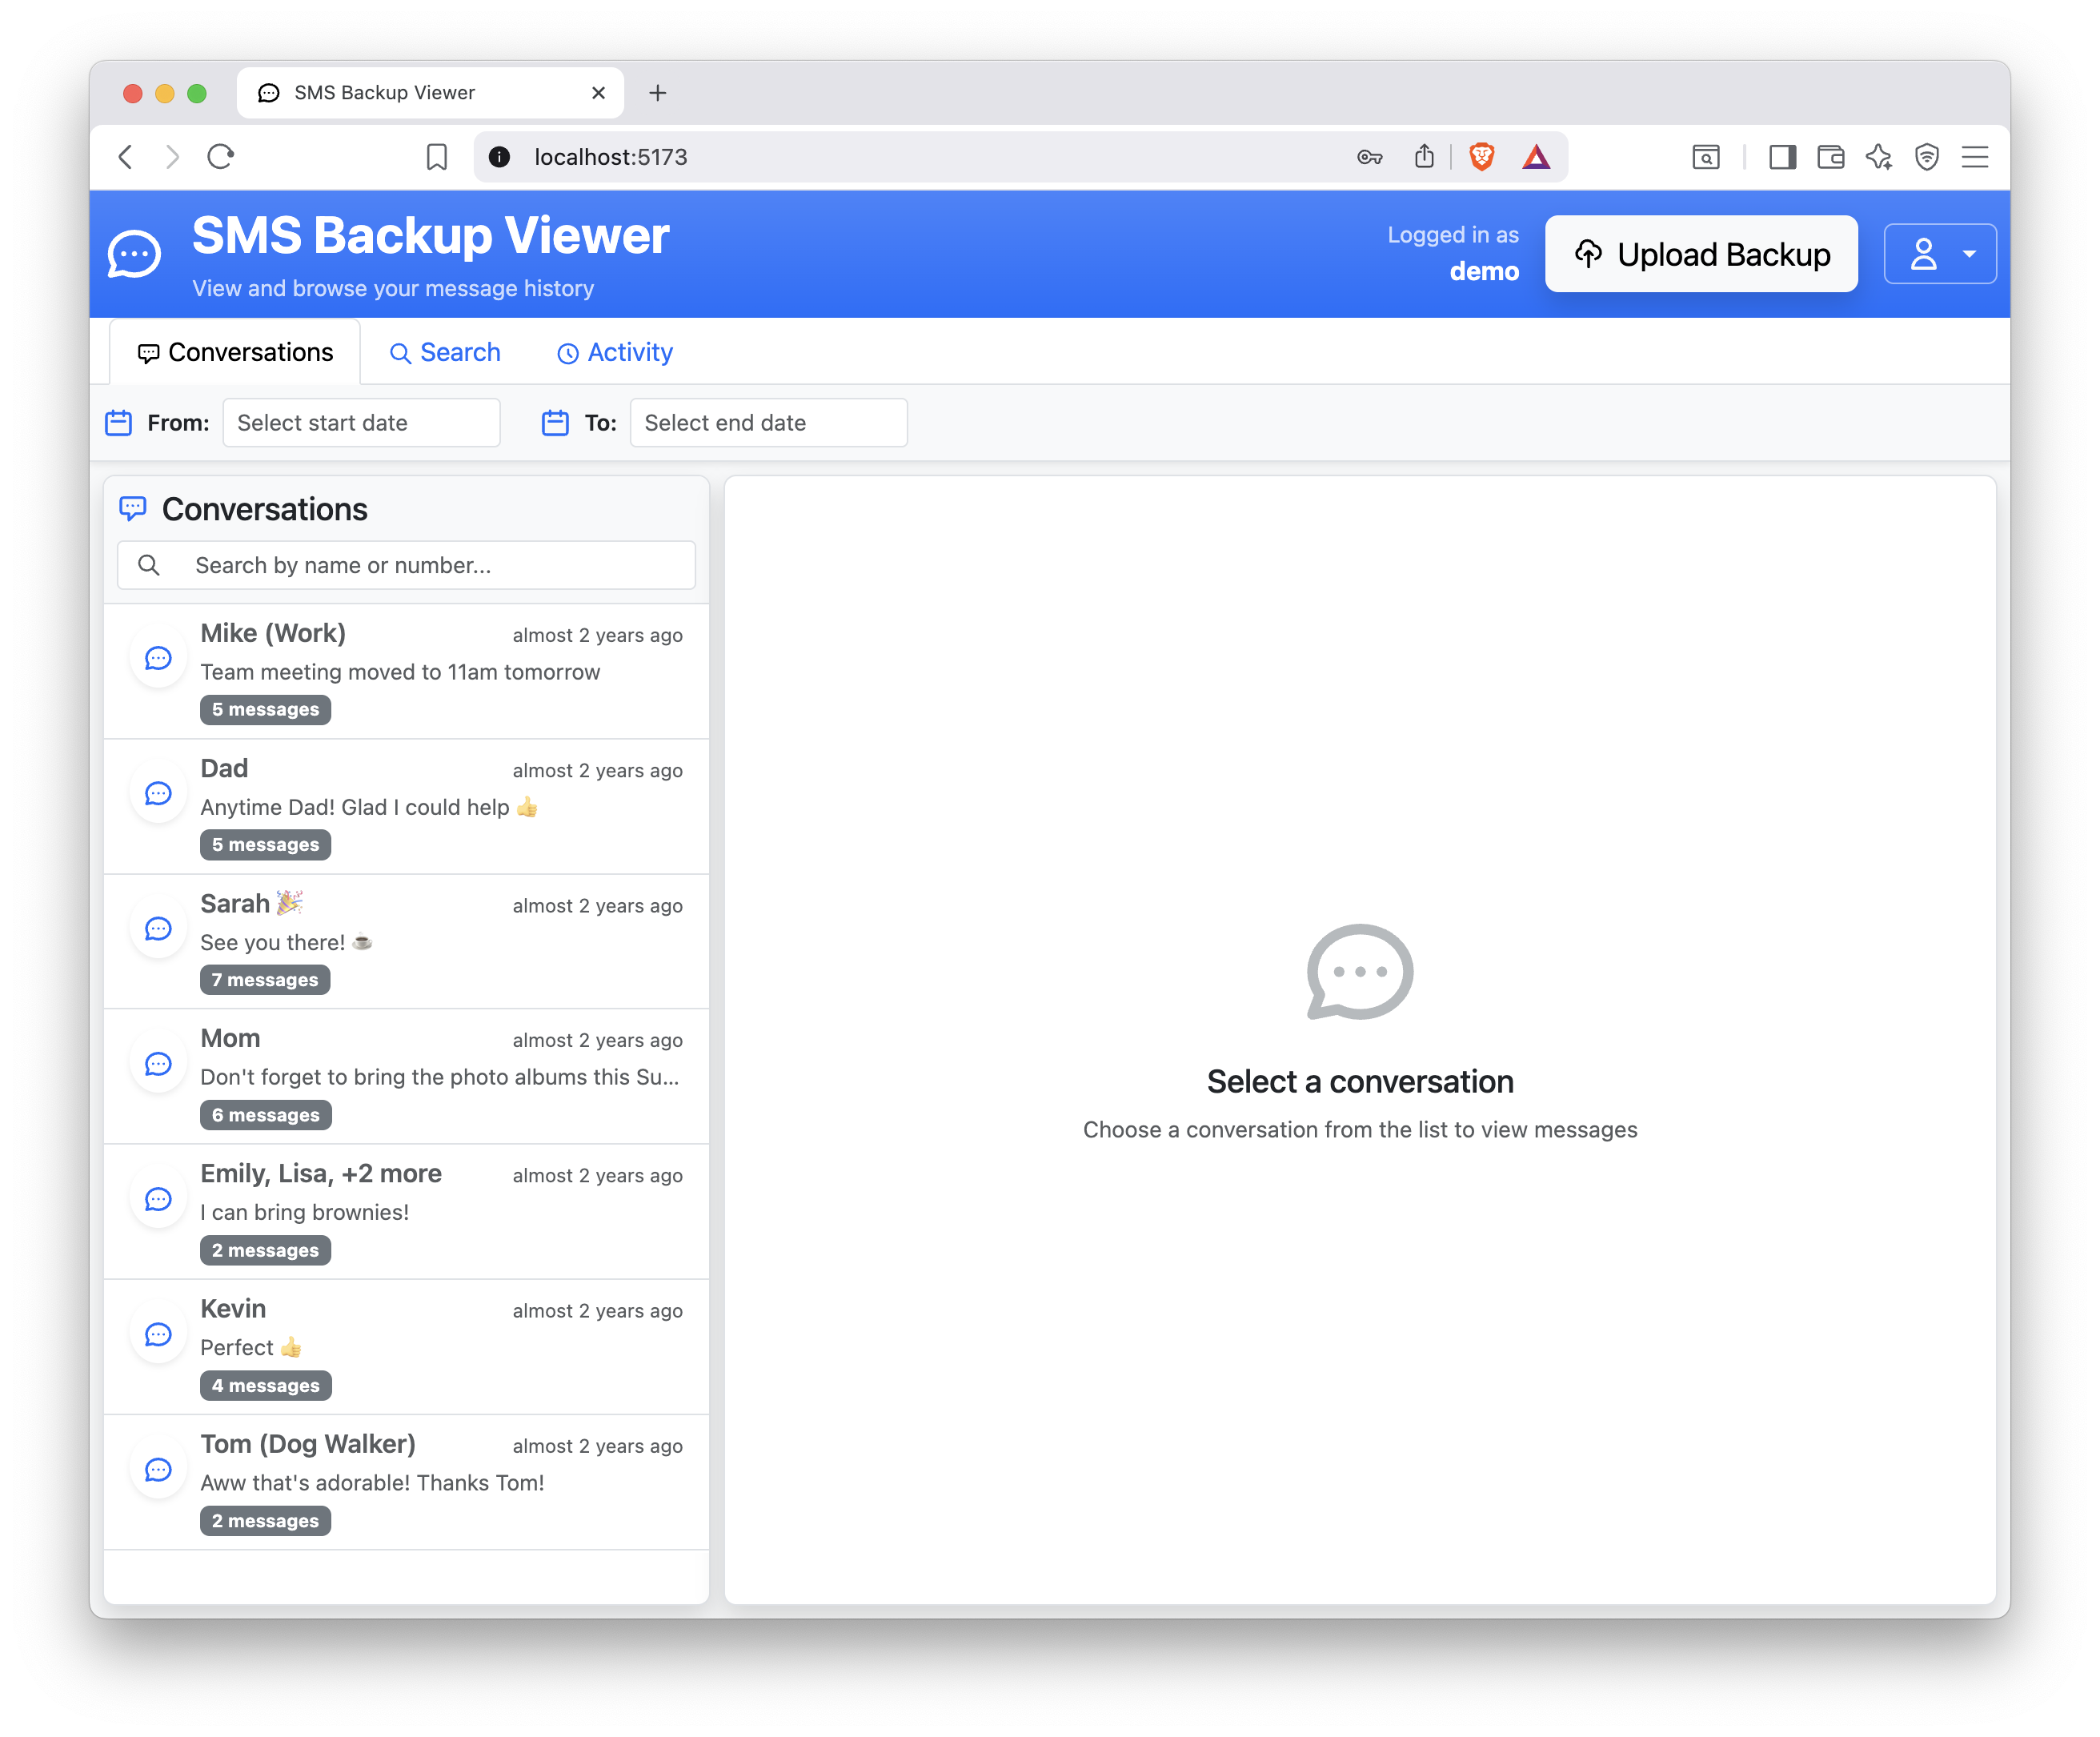Open a new browser tab with plus
This screenshot has width=2100, height=1737.
click(x=657, y=93)
